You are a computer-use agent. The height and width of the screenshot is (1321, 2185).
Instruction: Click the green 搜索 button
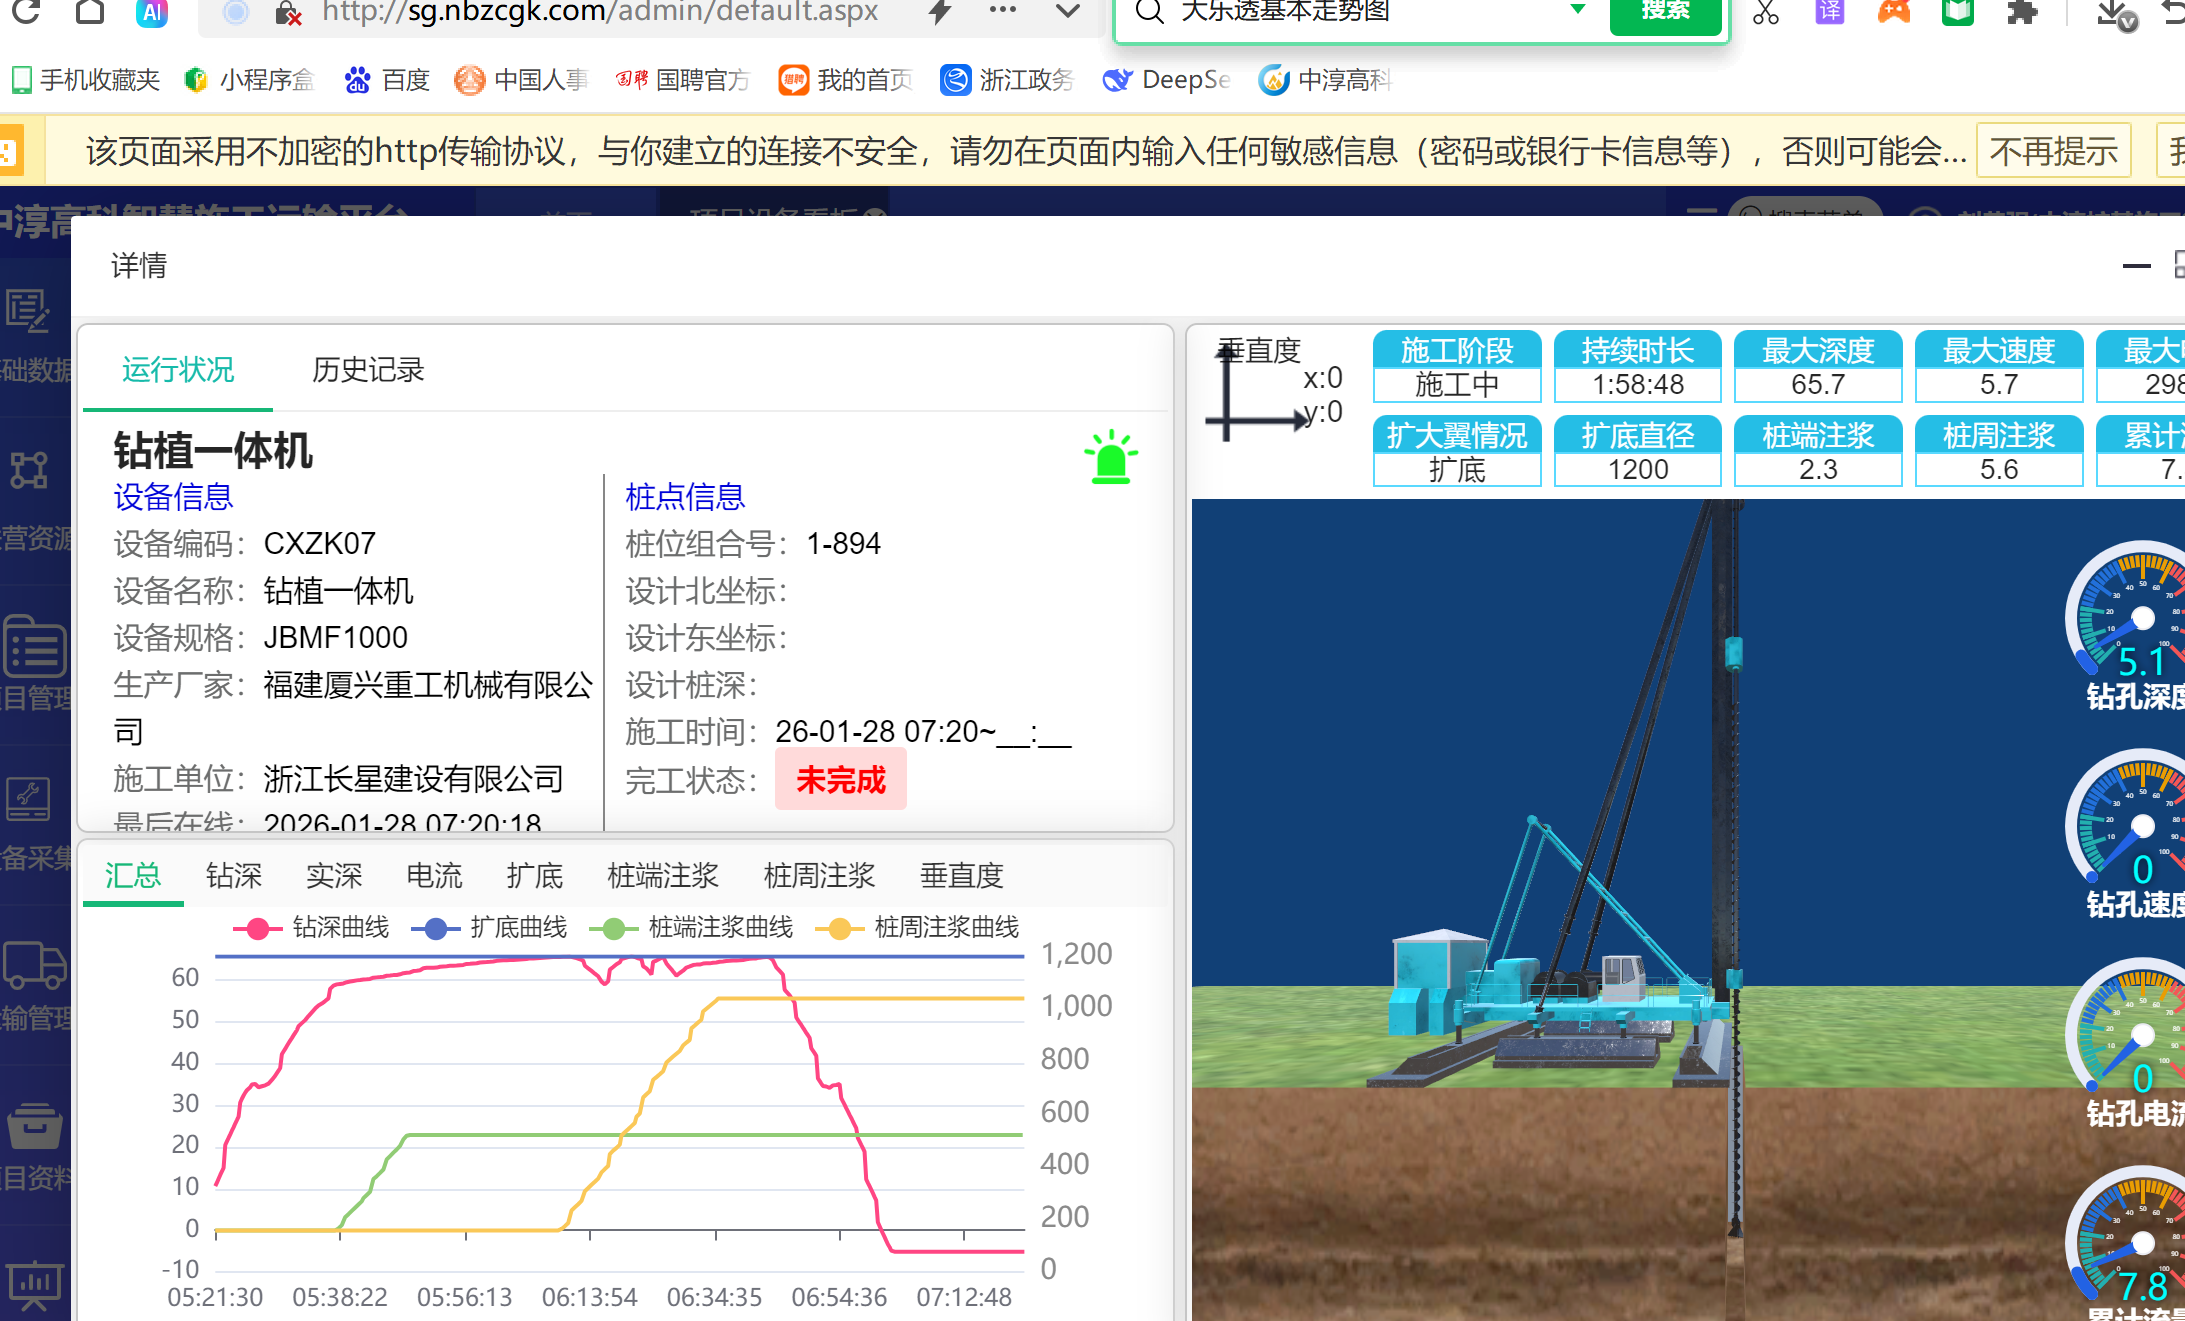pos(1665,11)
